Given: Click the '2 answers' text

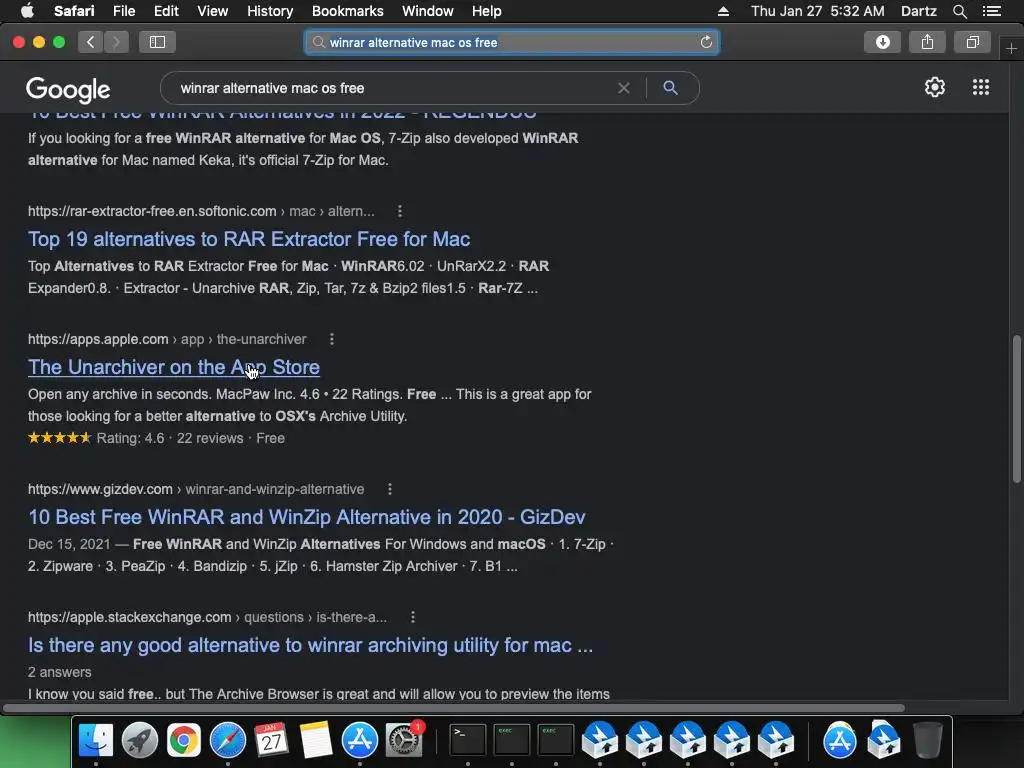Looking at the screenshot, I should coord(59,672).
